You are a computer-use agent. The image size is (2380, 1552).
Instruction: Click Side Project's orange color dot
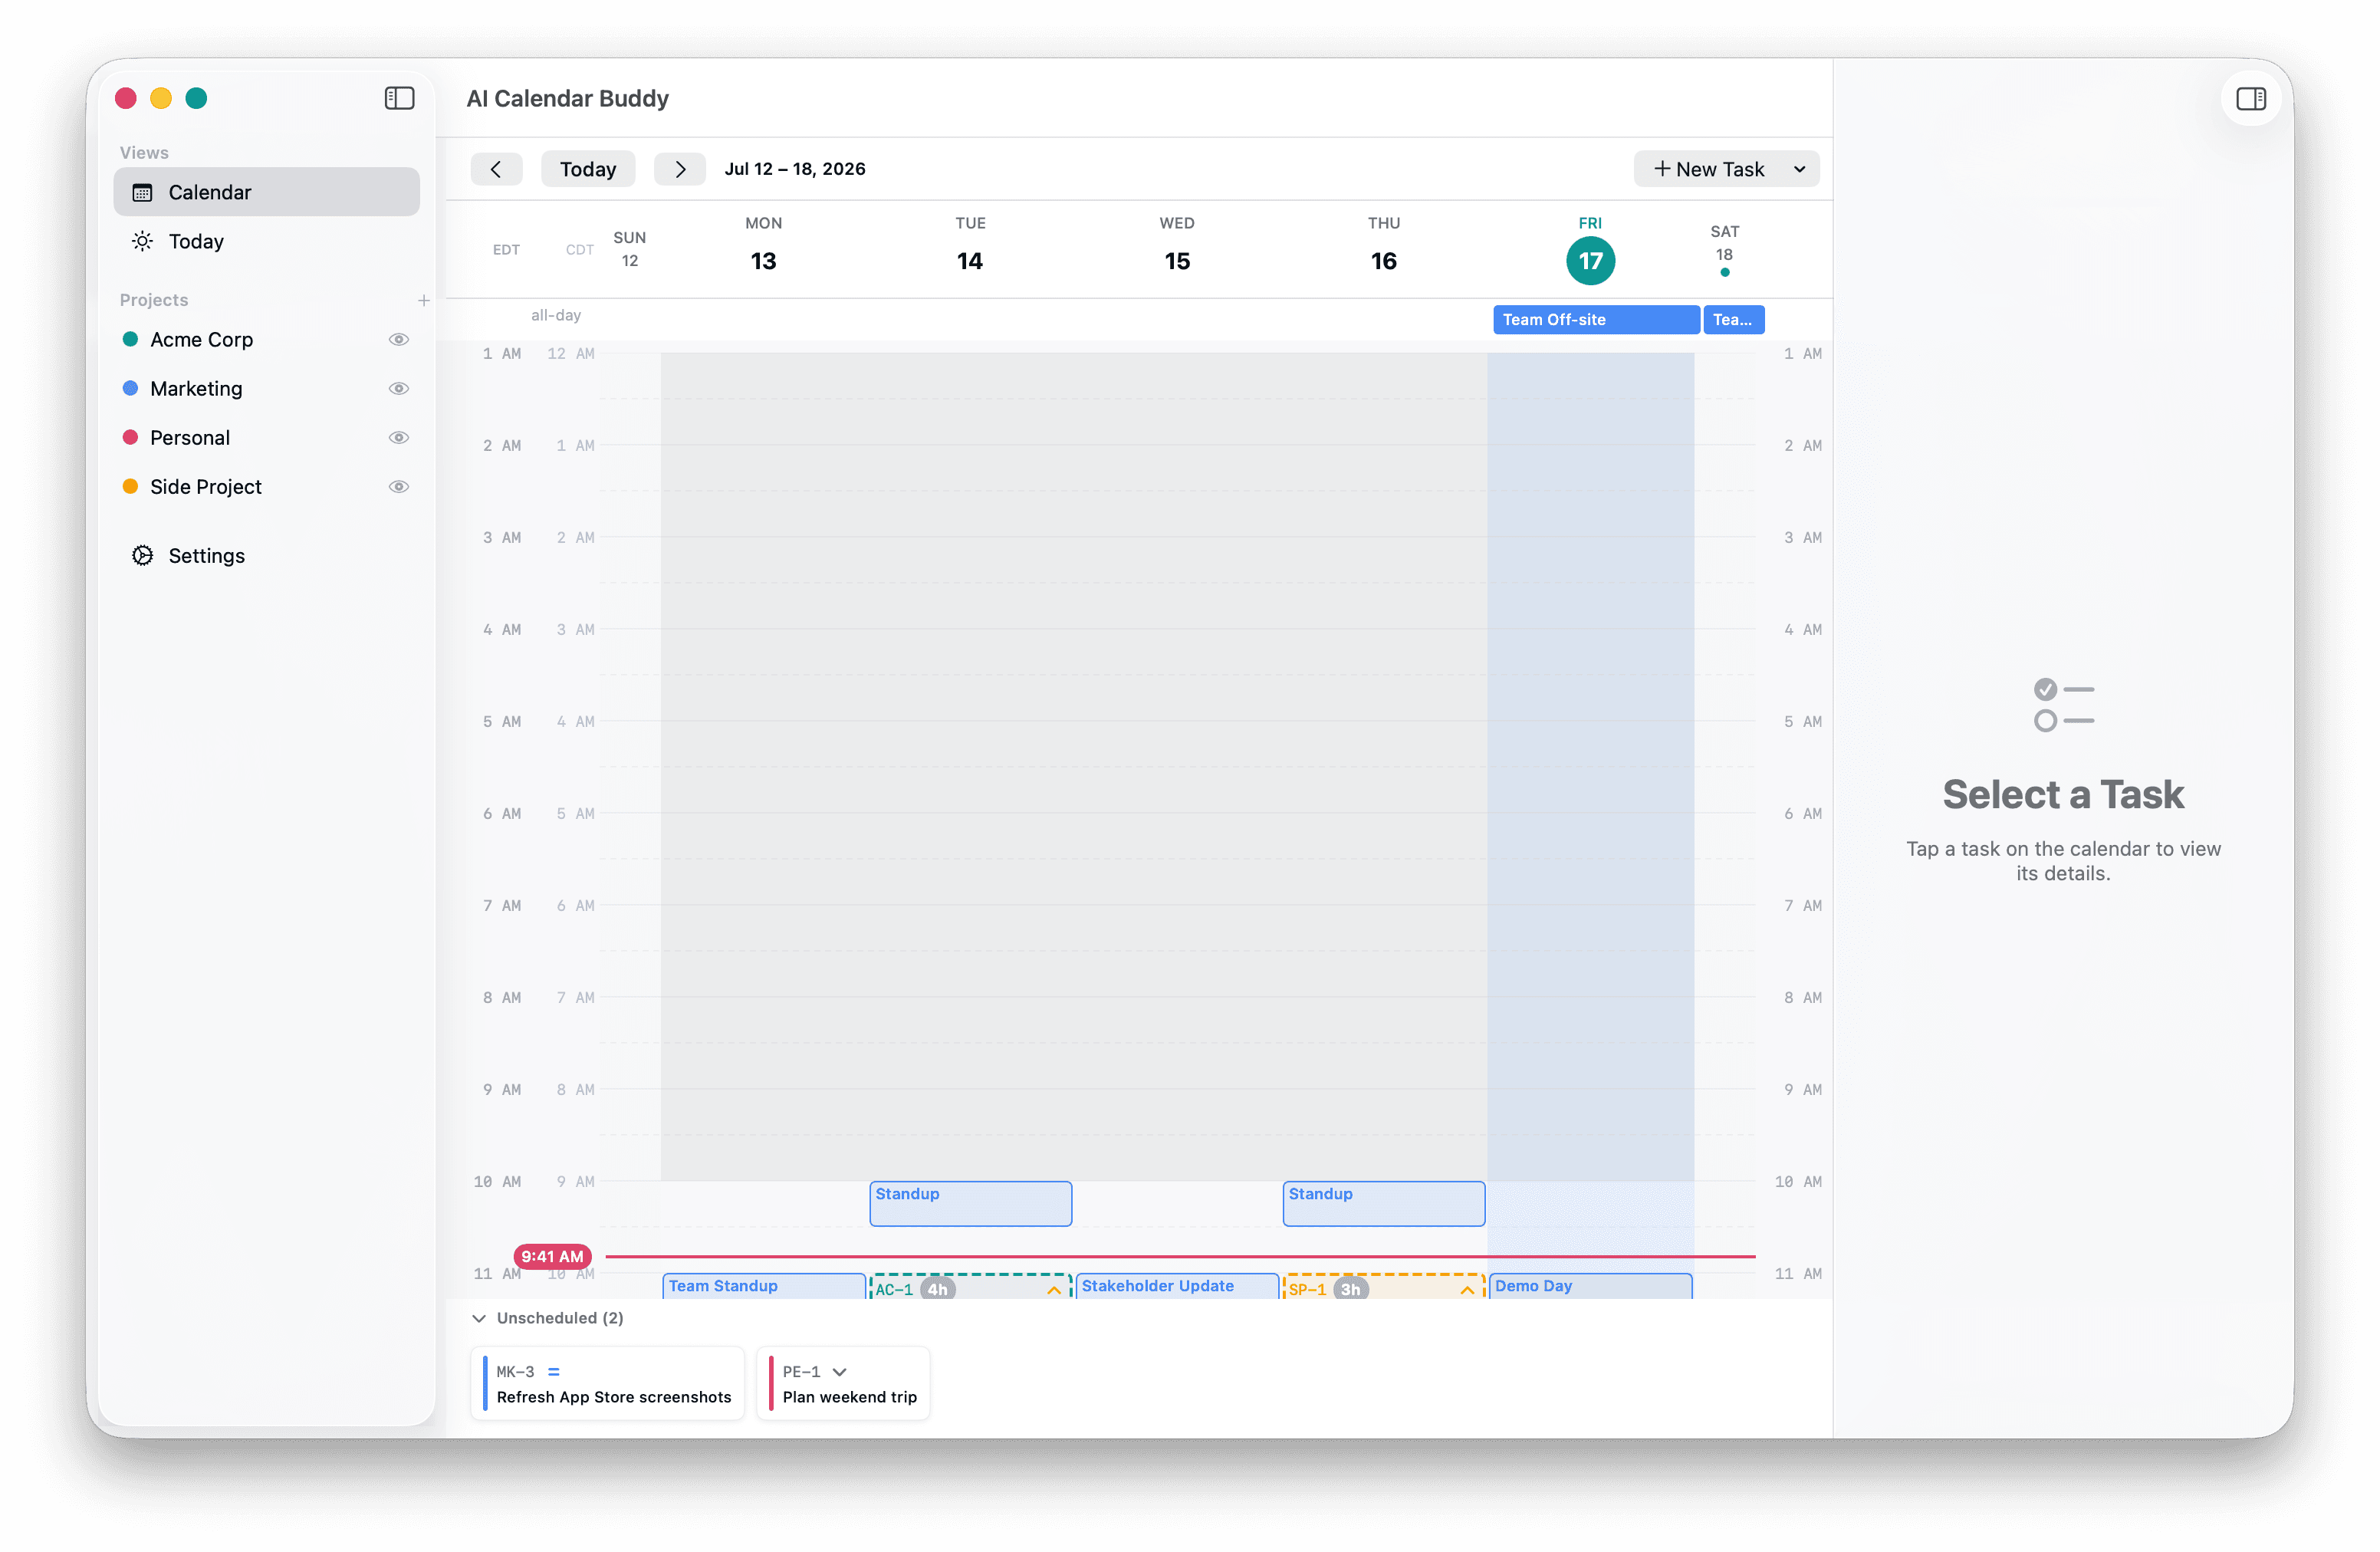click(130, 486)
